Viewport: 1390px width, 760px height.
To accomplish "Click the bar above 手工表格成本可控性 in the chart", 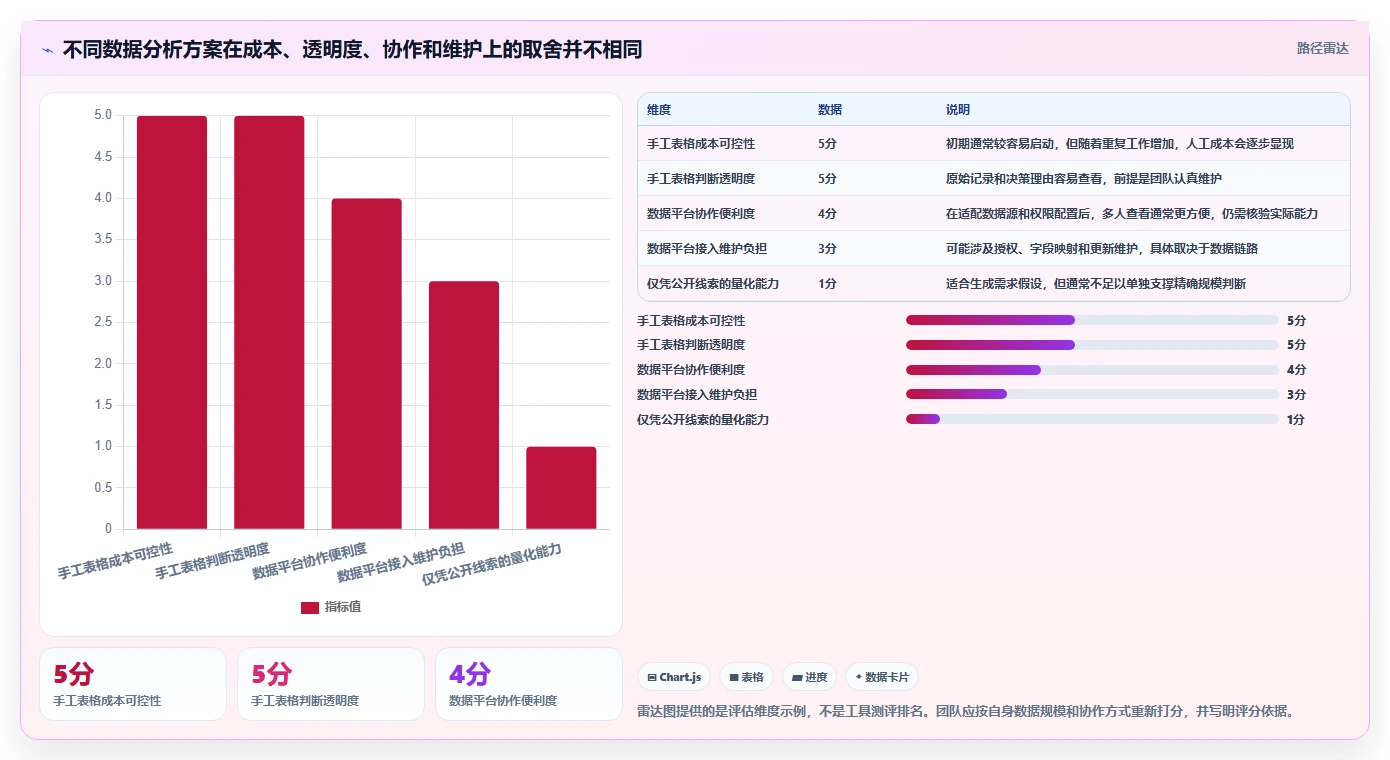I will pos(172,322).
